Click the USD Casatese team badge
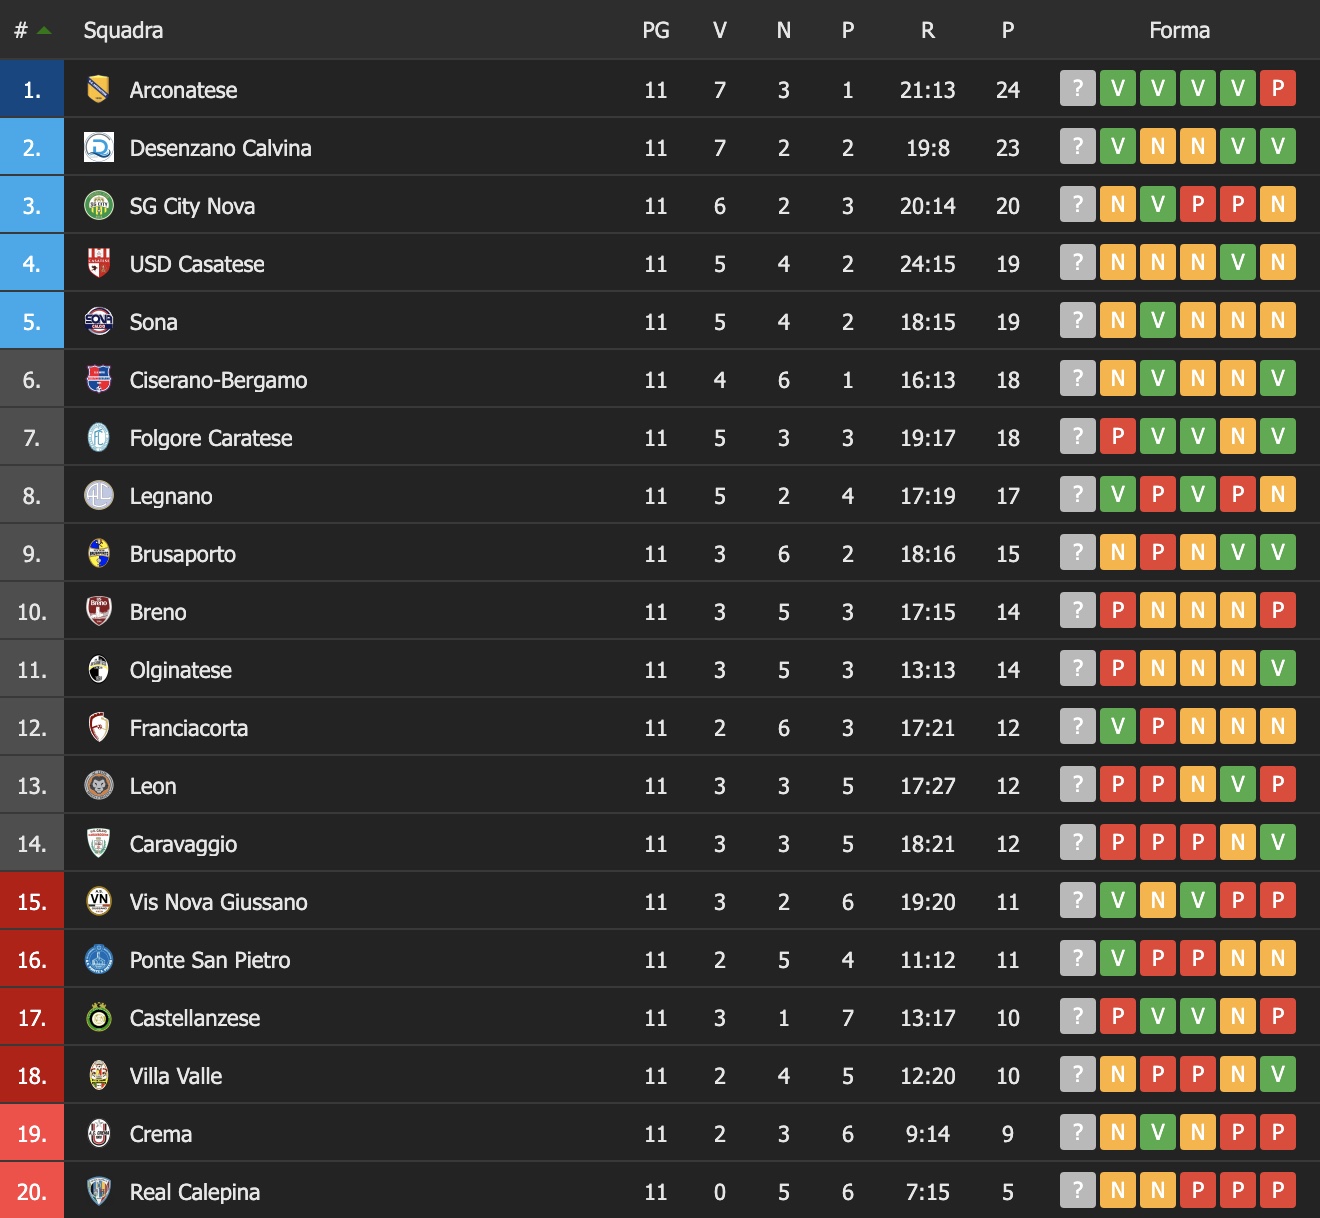This screenshot has width=1320, height=1218. pyautogui.click(x=98, y=264)
